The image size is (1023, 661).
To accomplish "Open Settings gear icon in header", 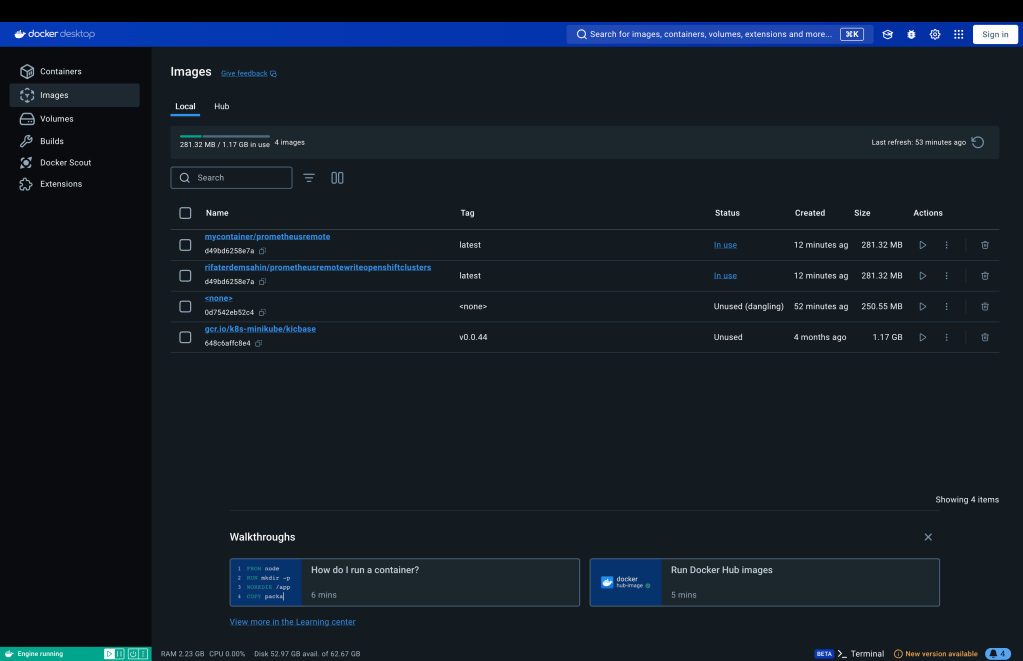I will click(935, 35).
